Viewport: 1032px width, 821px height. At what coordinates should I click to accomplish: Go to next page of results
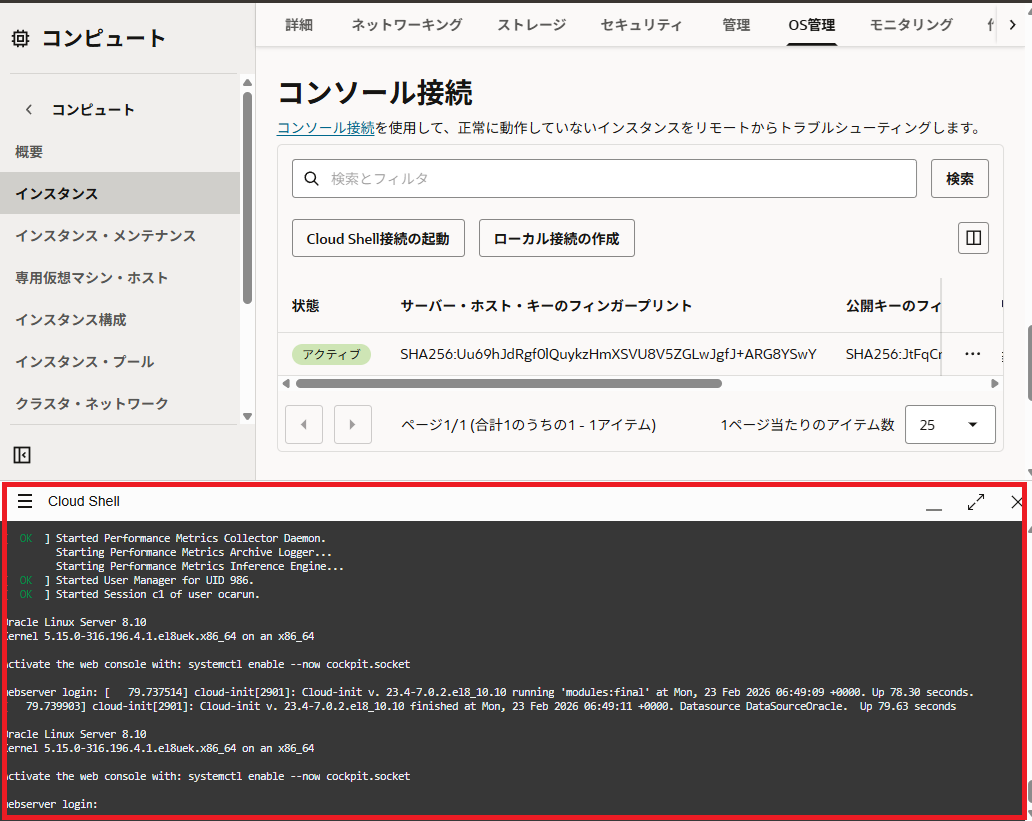click(352, 424)
